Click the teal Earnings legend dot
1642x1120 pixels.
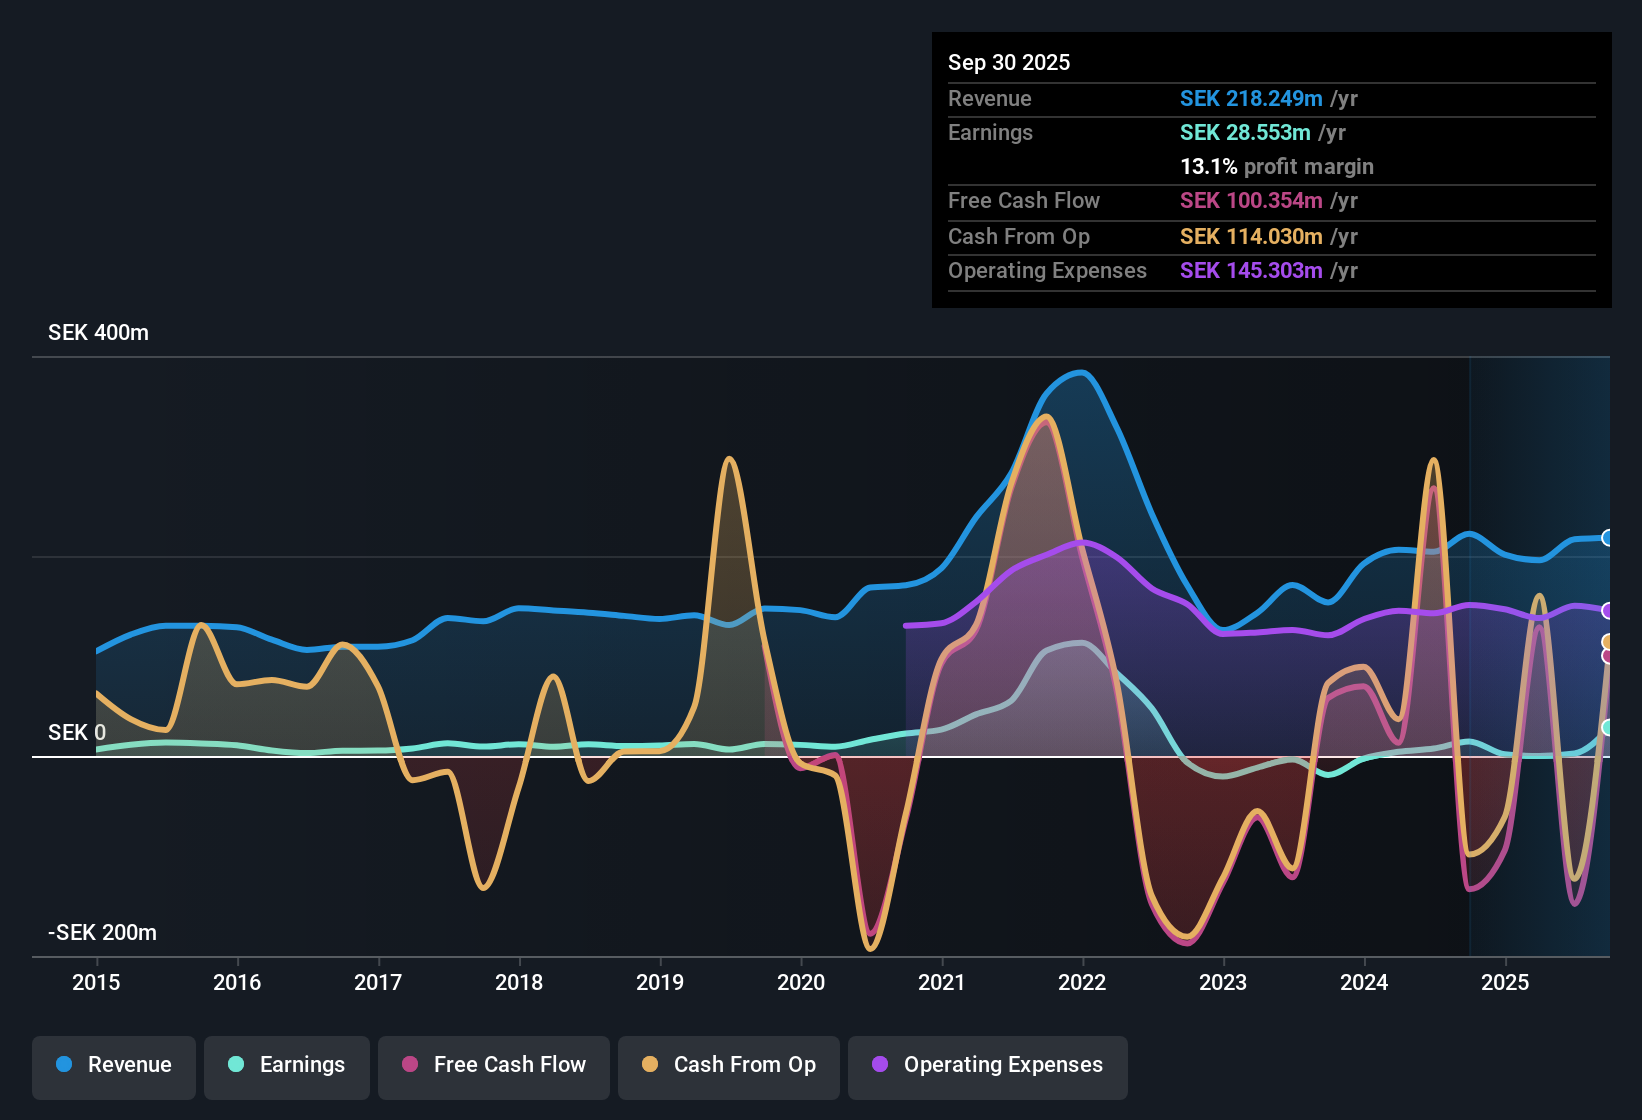tap(236, 1064)
